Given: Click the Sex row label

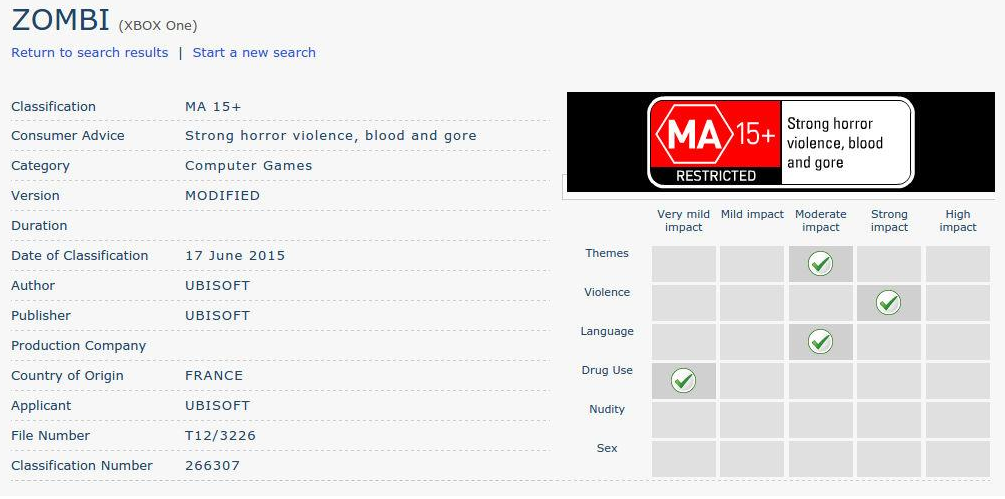Looking at the screenshot, I should [x=607, y=448].
